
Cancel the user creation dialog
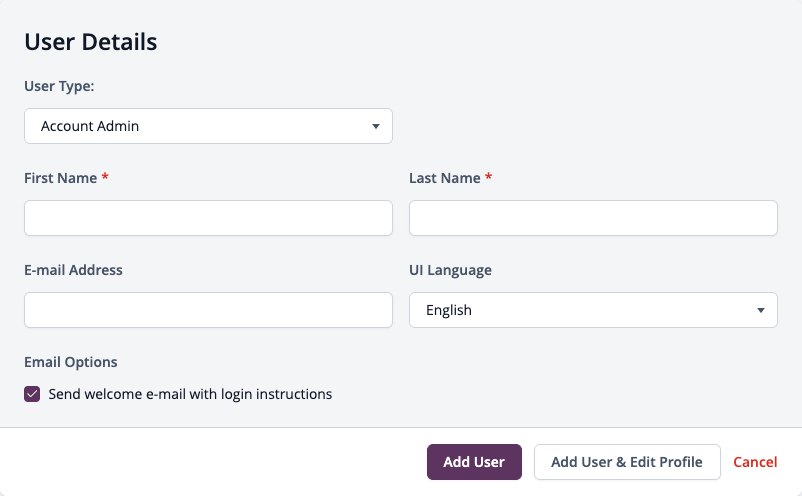(x=755, y=462)
